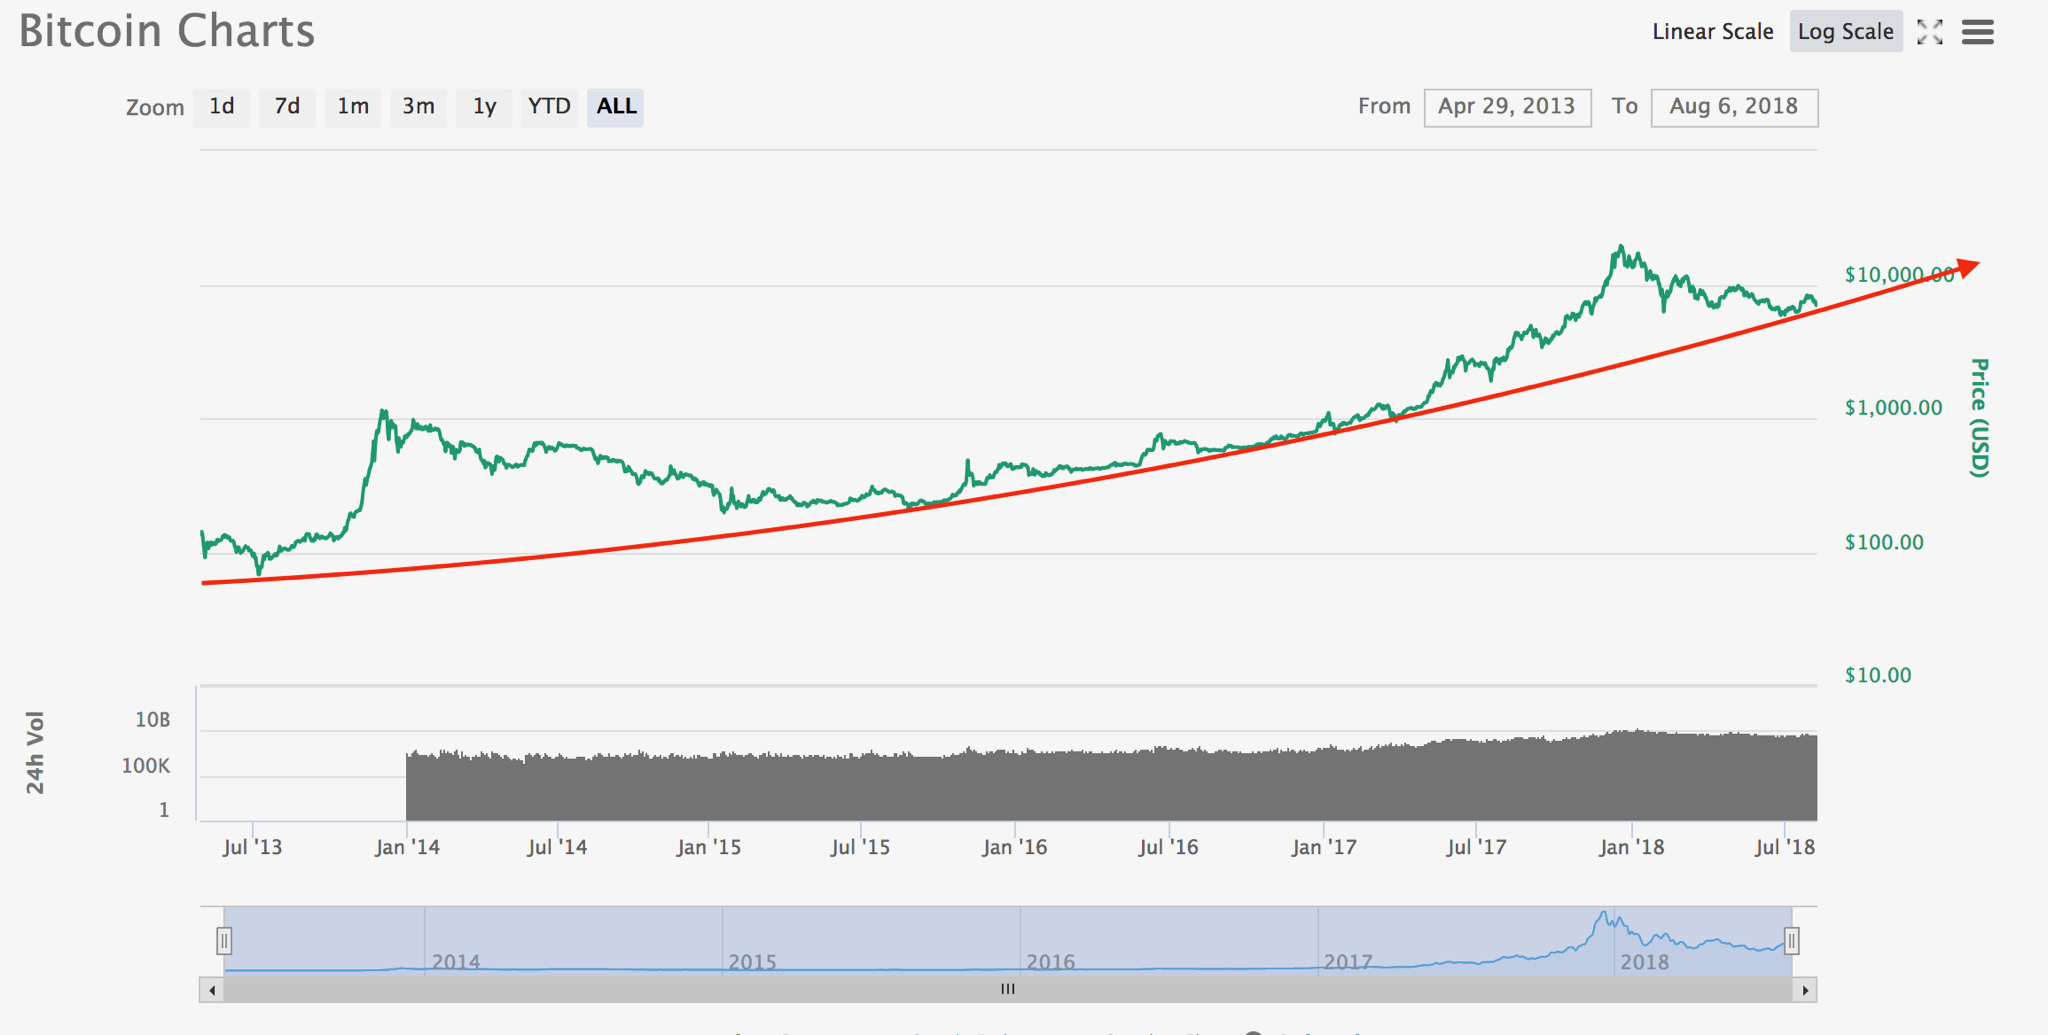Viewport: 2048px width, 1035px height.
Task: Set zoom range to 7d
Action: click(287, 107)
